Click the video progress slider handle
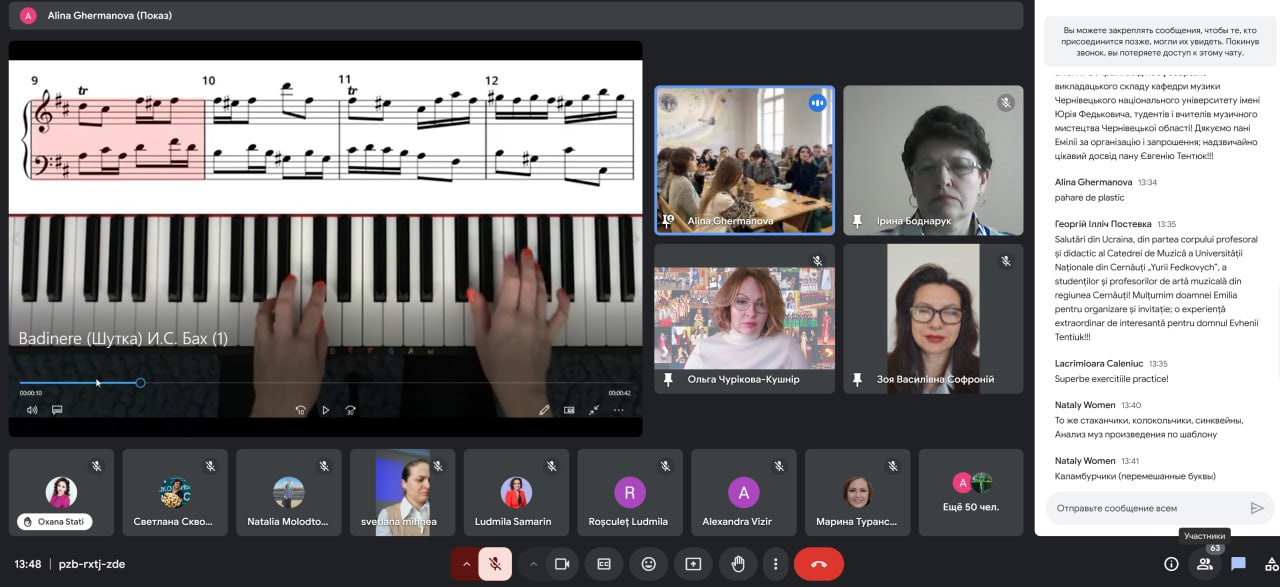 click(x=140, y=383)
